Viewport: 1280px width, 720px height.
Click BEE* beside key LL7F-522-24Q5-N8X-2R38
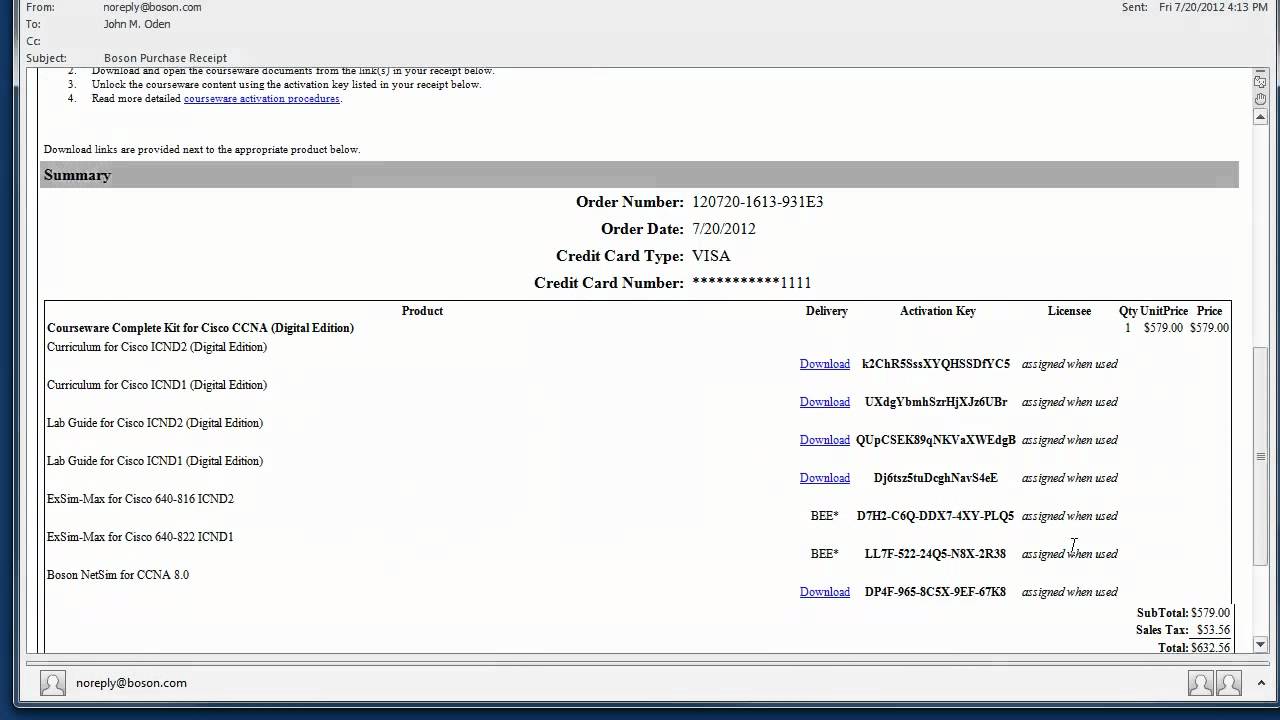click(825, 554)
